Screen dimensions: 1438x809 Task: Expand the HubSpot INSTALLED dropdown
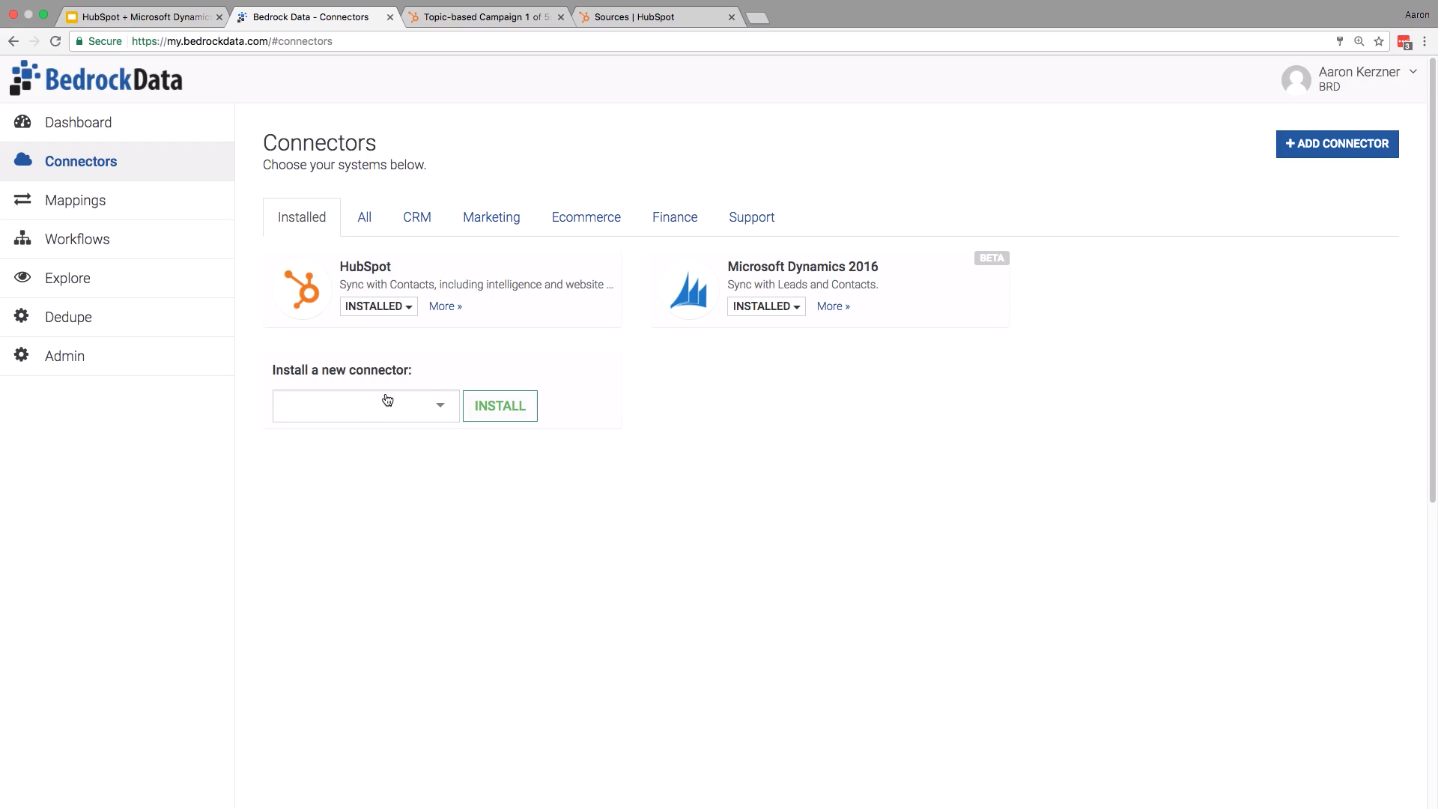pos(379,306)
